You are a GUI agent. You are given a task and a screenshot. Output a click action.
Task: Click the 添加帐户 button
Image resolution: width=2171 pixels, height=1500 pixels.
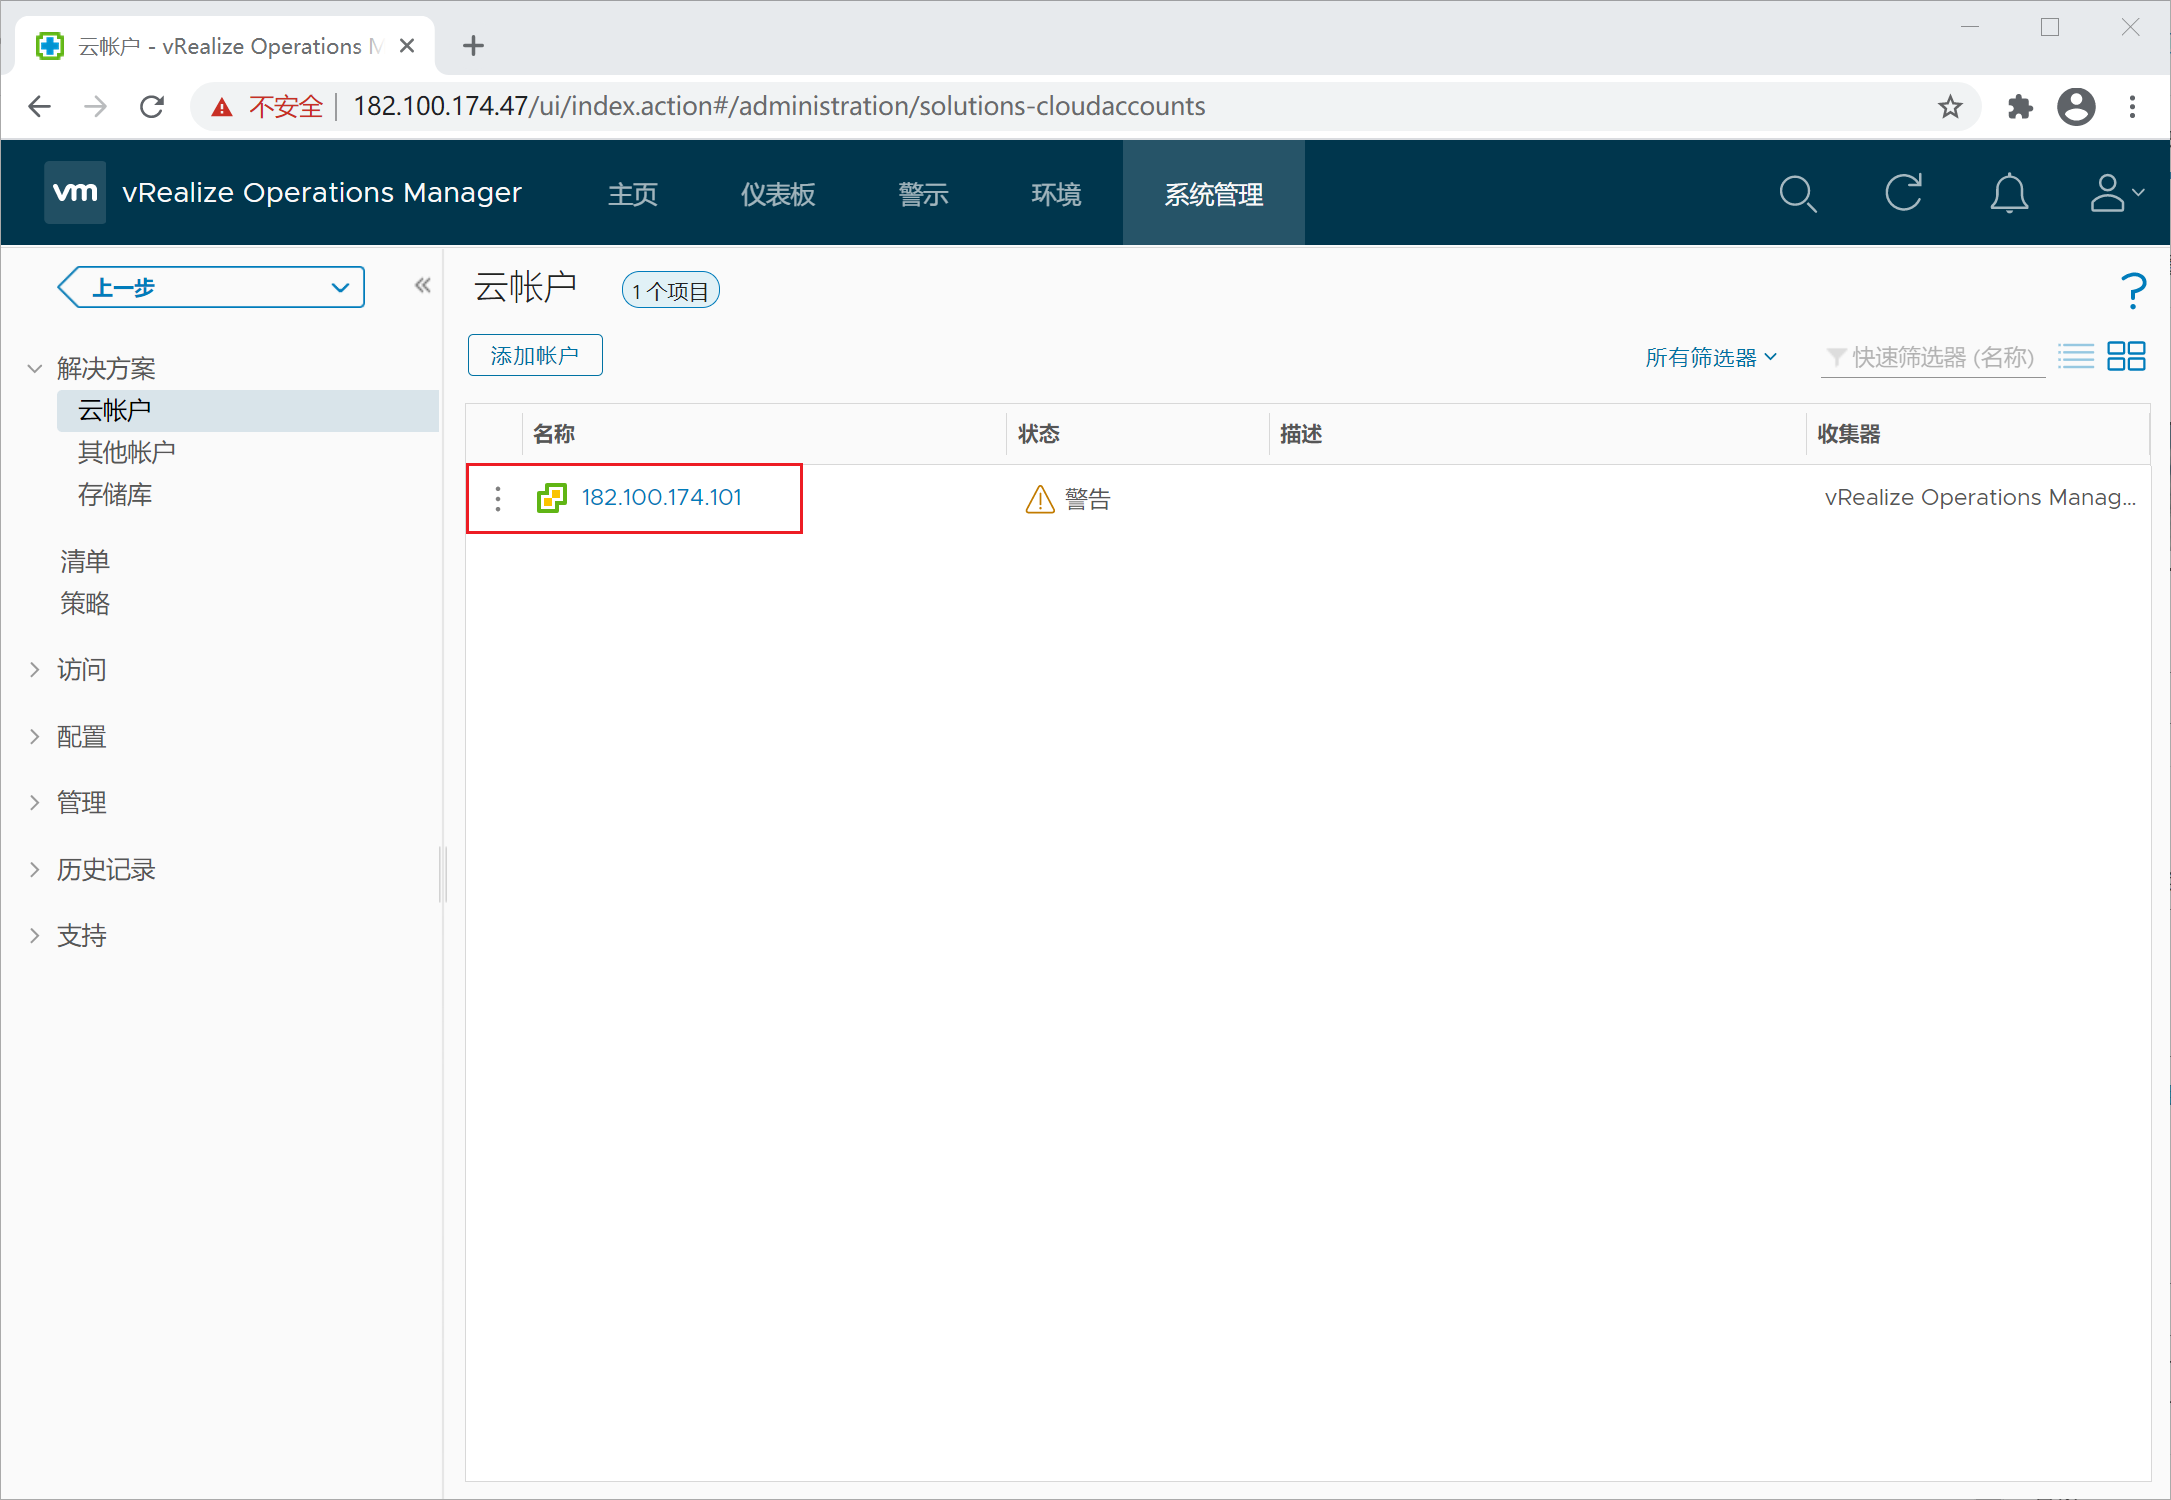(535, 356)
